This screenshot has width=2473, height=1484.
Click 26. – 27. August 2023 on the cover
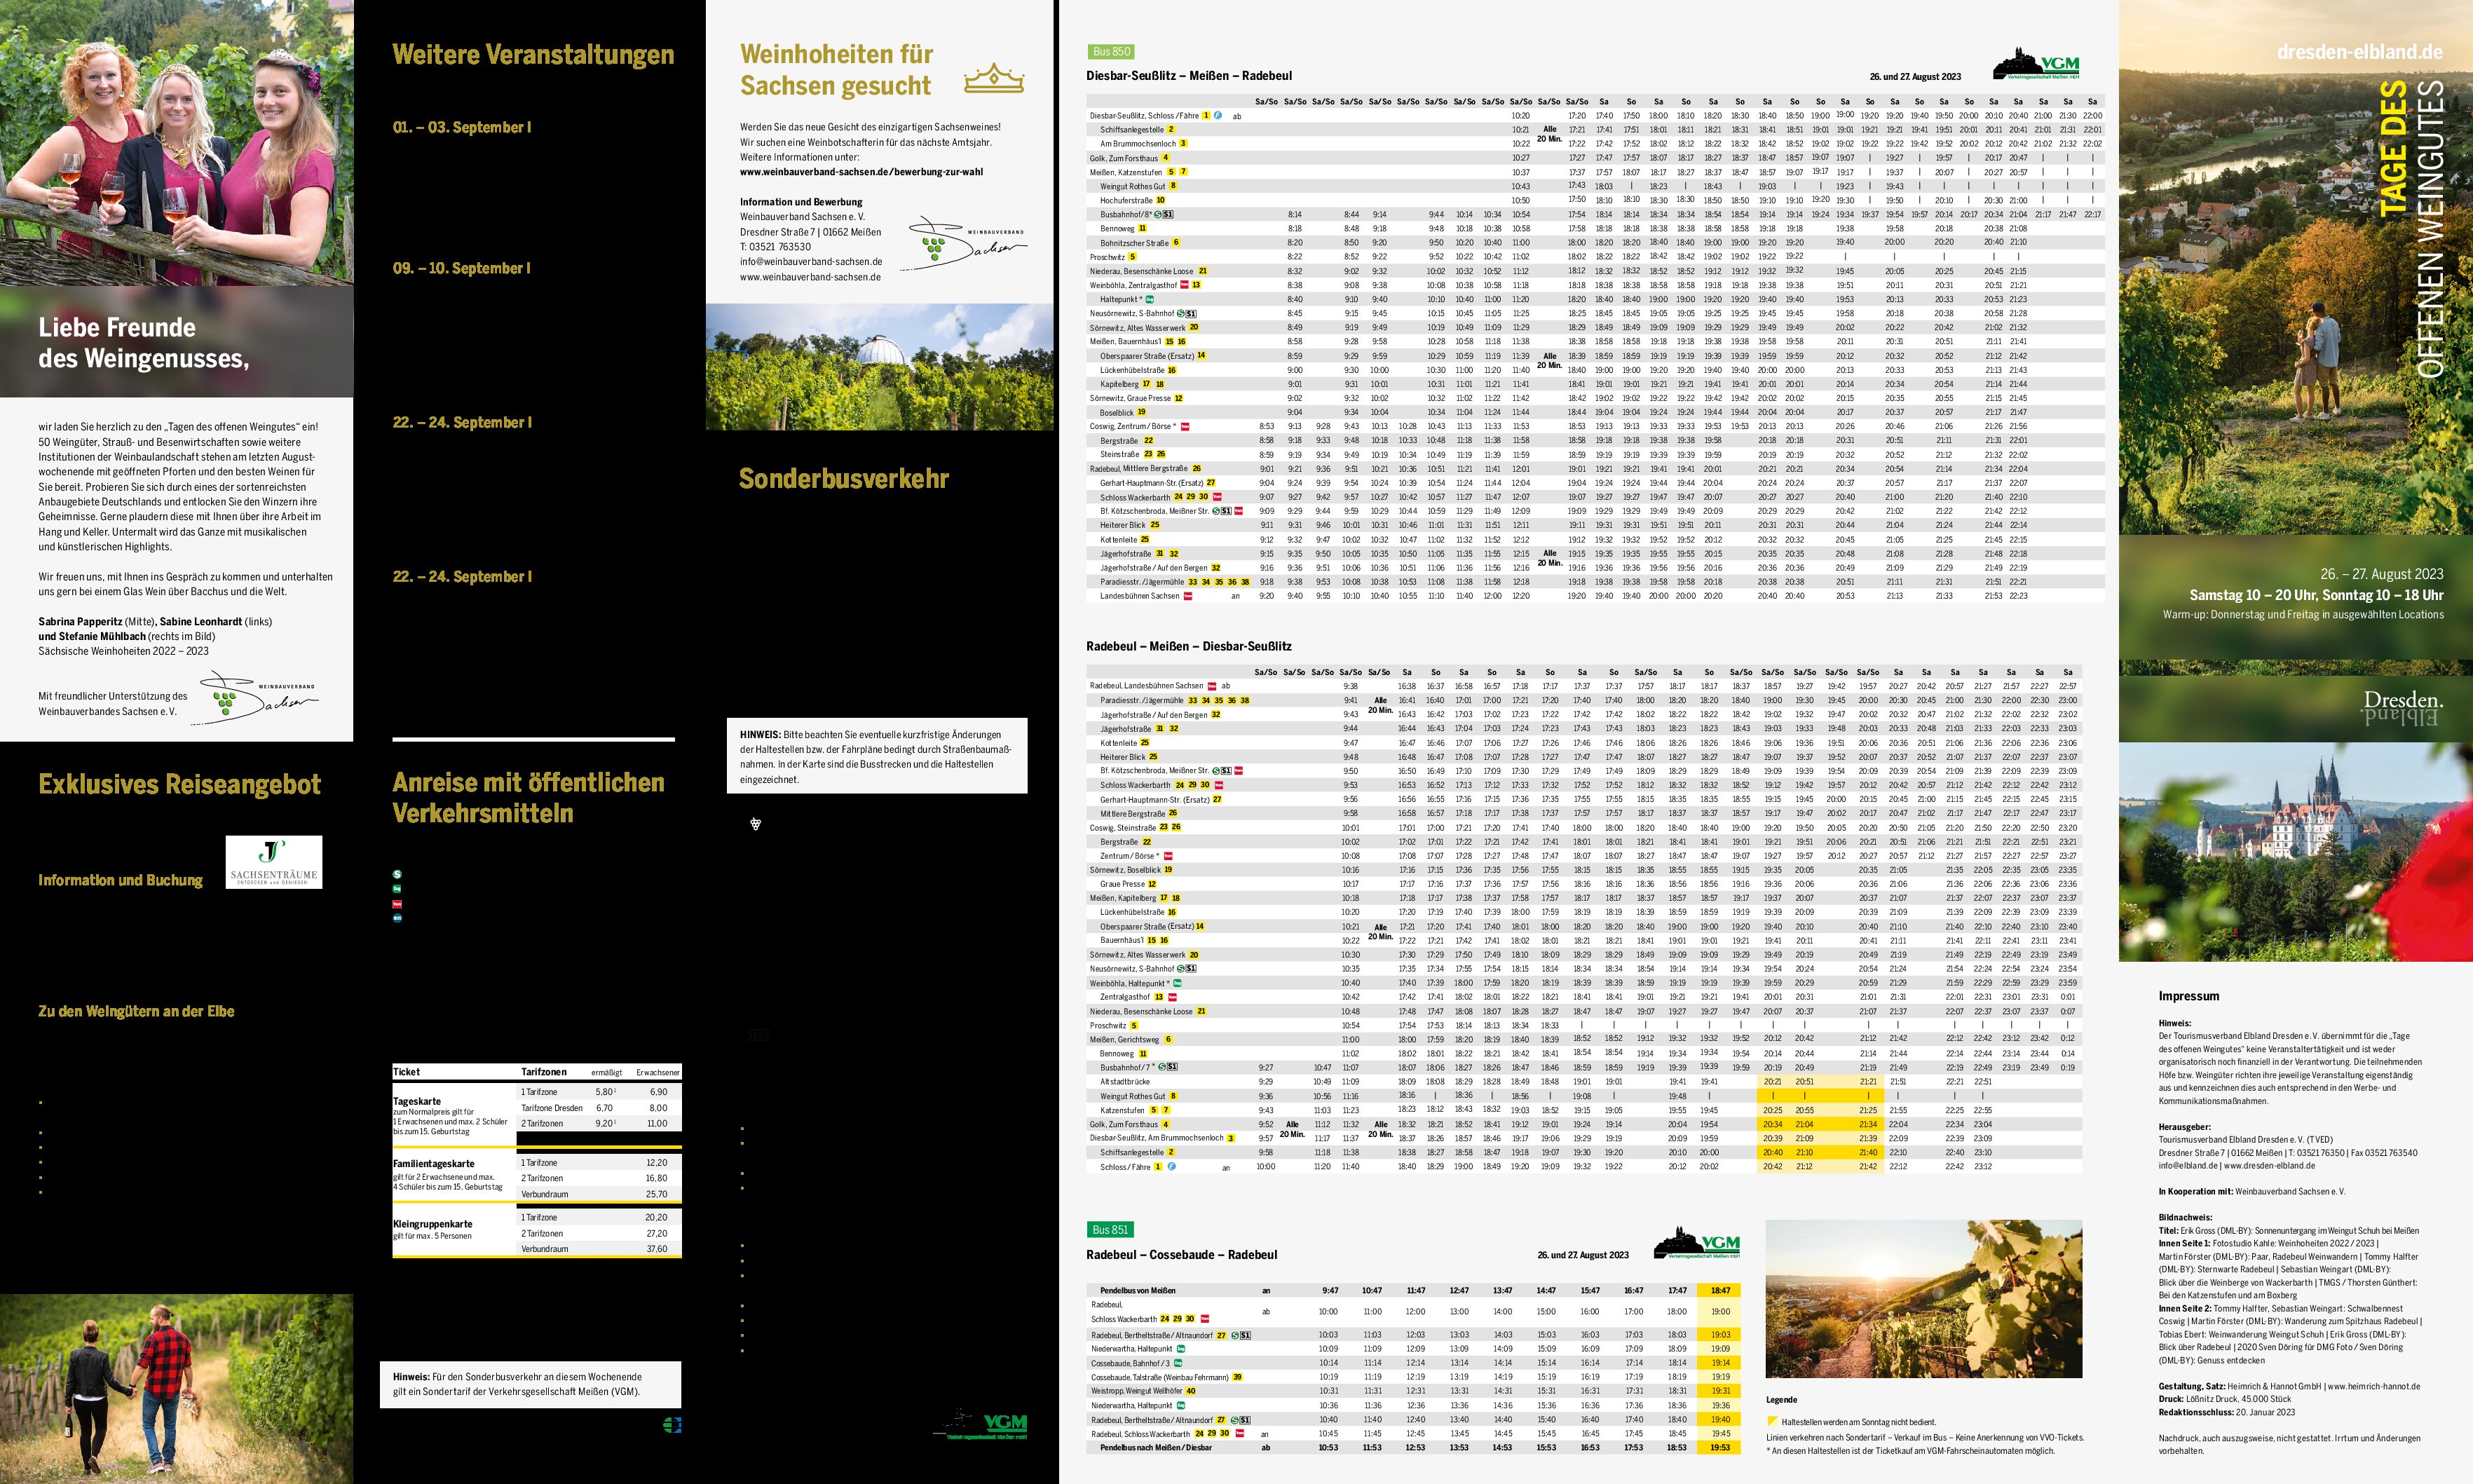[x=2382, y=574]
